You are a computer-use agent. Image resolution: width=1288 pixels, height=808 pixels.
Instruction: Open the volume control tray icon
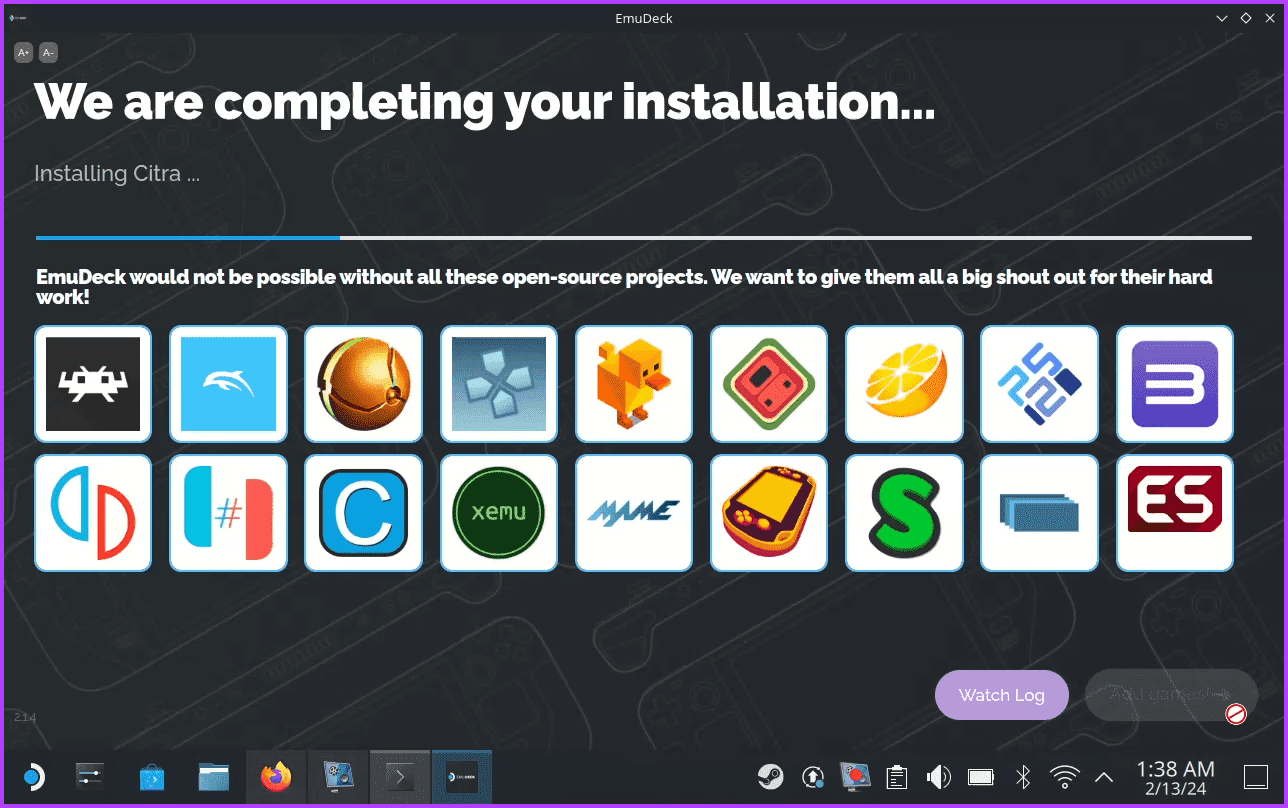938,776
